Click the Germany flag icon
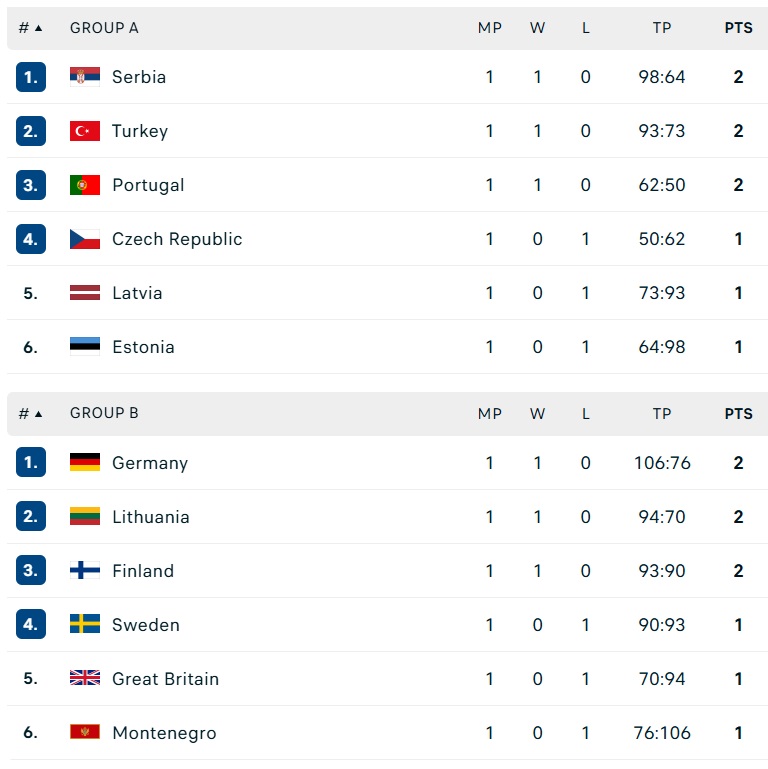The image size is (768, 769). click(x=85, y=462)
